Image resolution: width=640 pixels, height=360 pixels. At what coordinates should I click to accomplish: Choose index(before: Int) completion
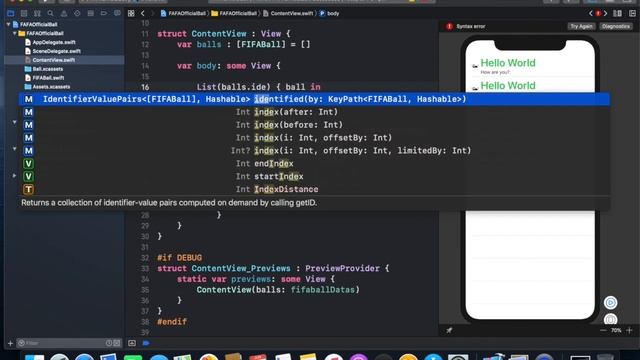click(x=314, y=125)
